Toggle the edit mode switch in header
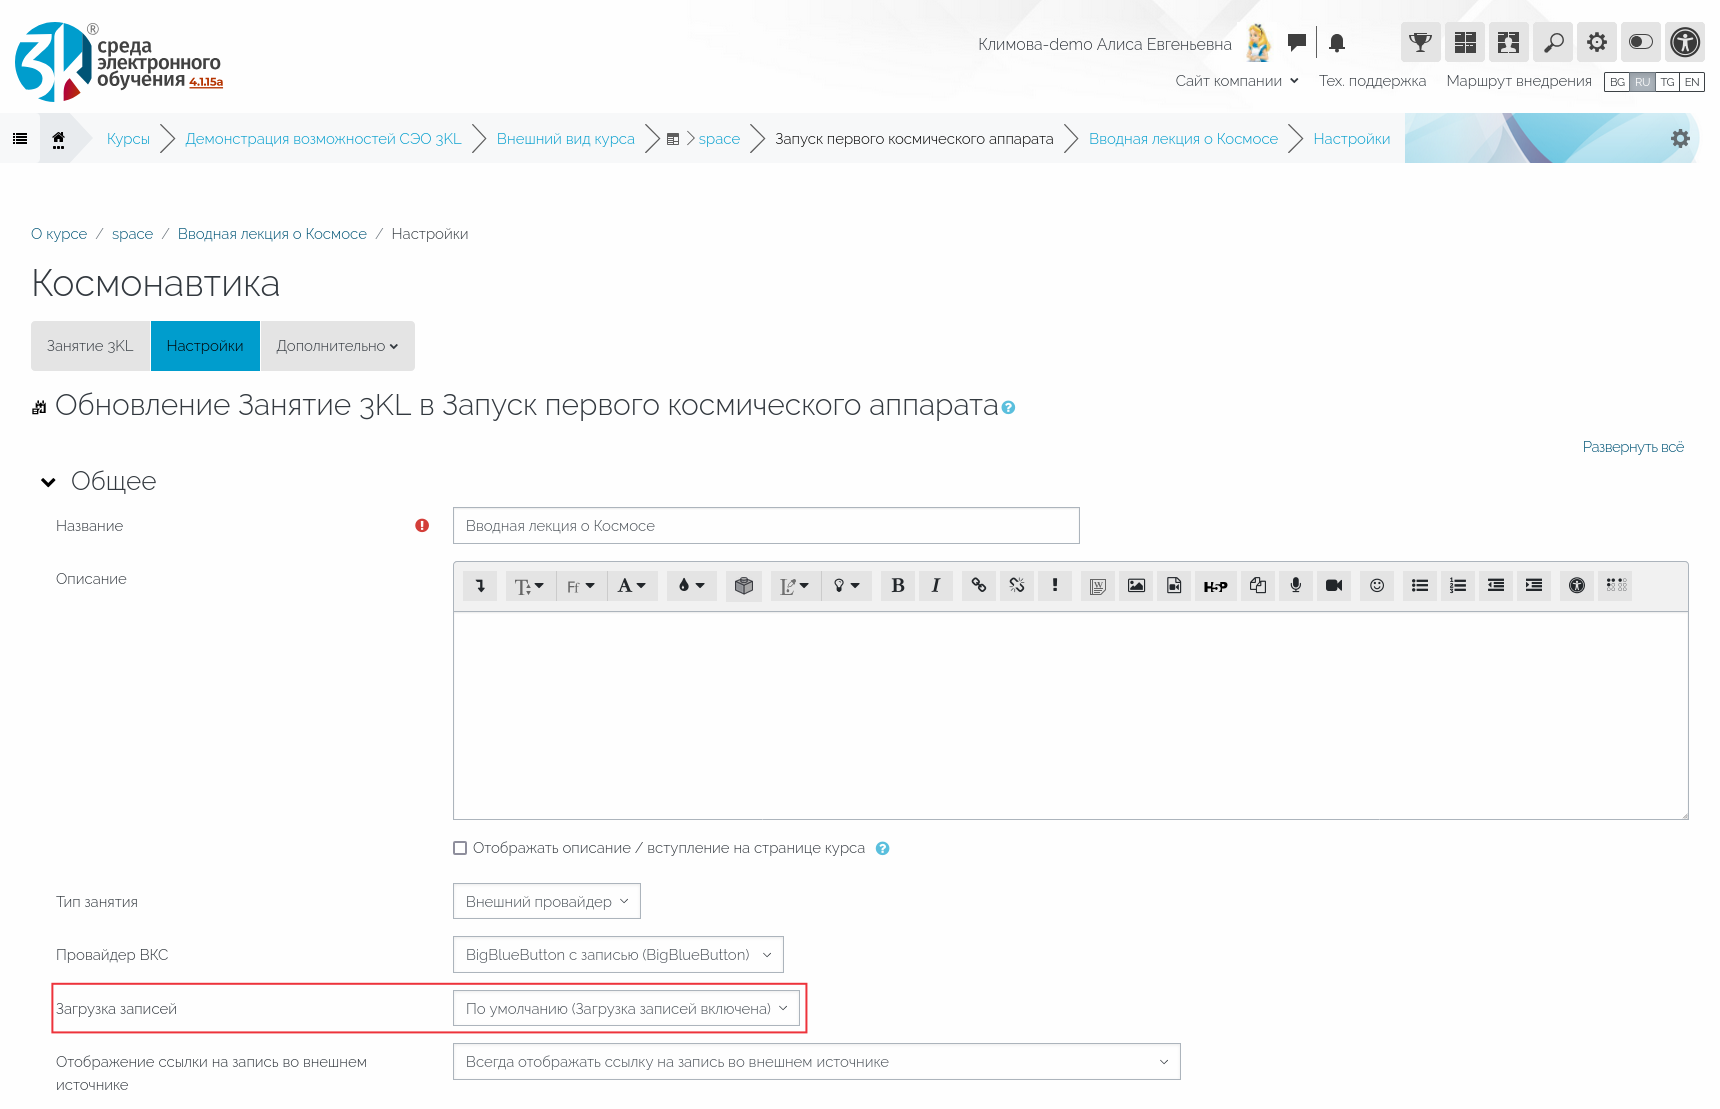 click(x=1640, y=43)
